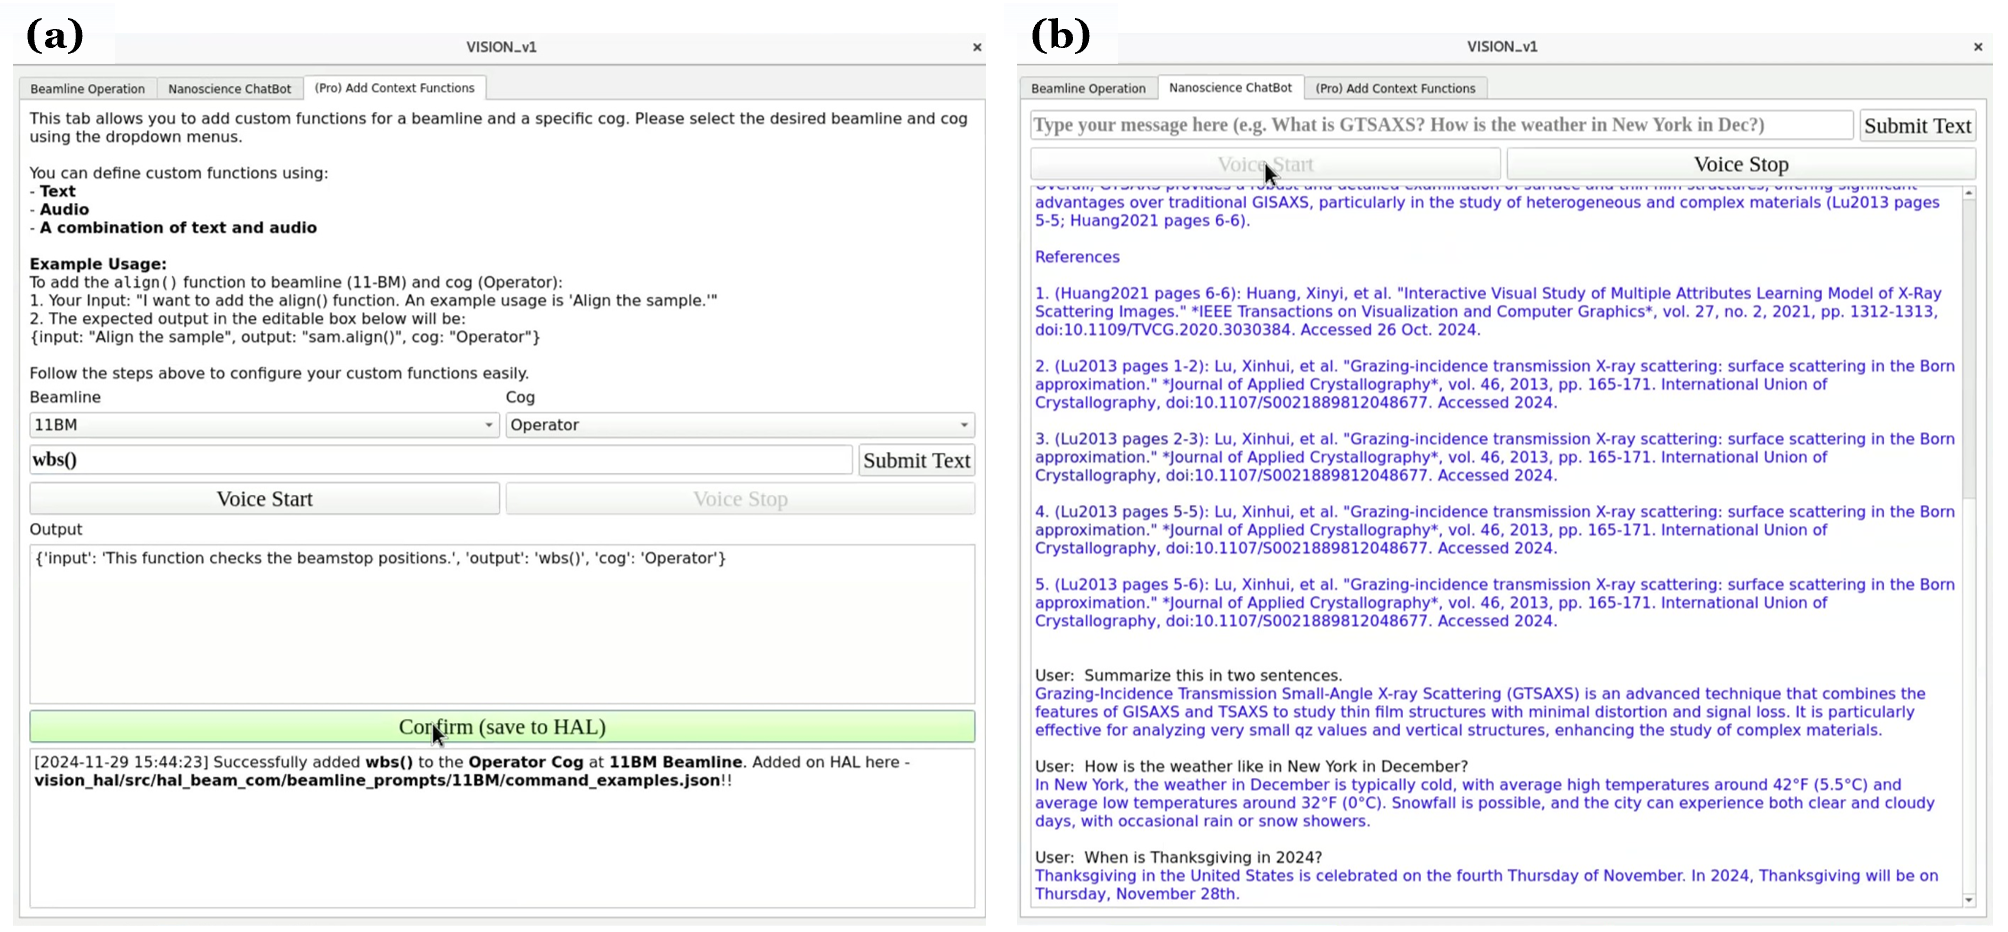Viewport: 2008px width, 932px height.
Task: Switch to Beamline Operation tab in left window
Action: coord(88,89)
